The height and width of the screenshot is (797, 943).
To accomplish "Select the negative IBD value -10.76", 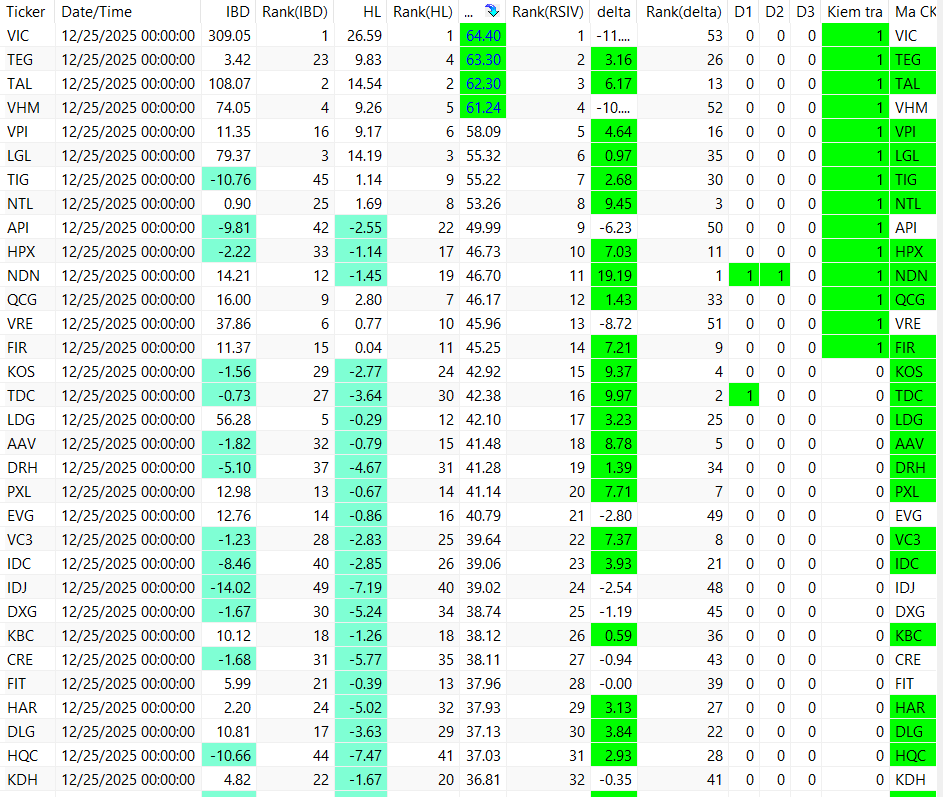I will coord(229,180).
